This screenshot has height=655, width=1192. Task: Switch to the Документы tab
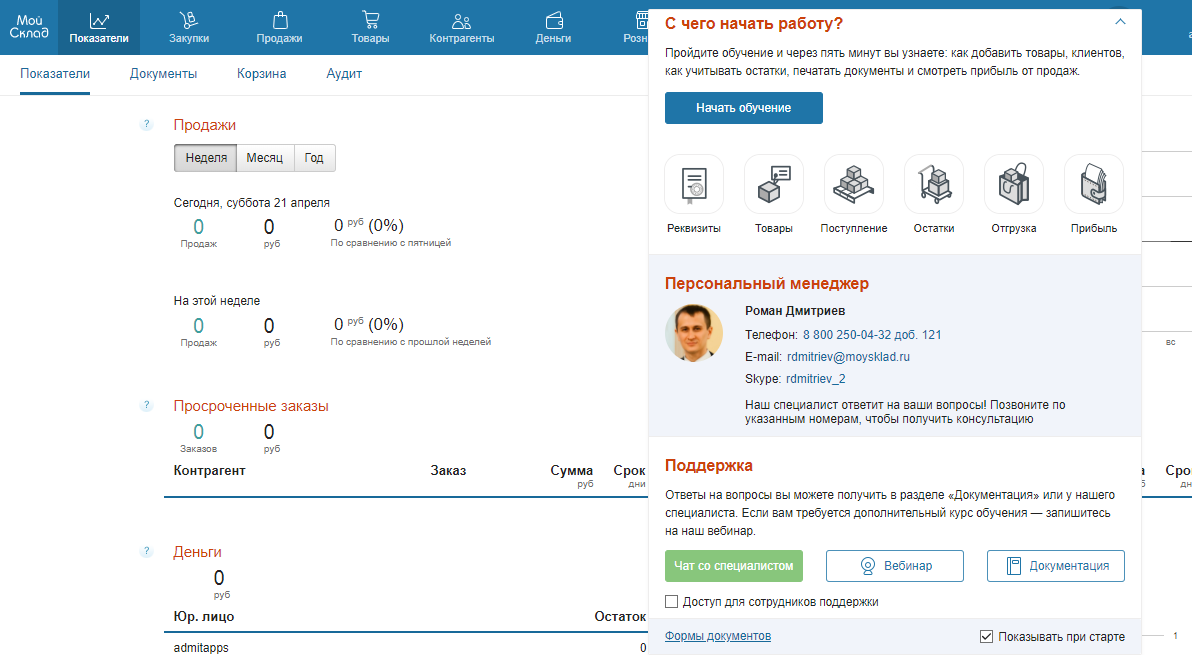(x=163, y=73)
